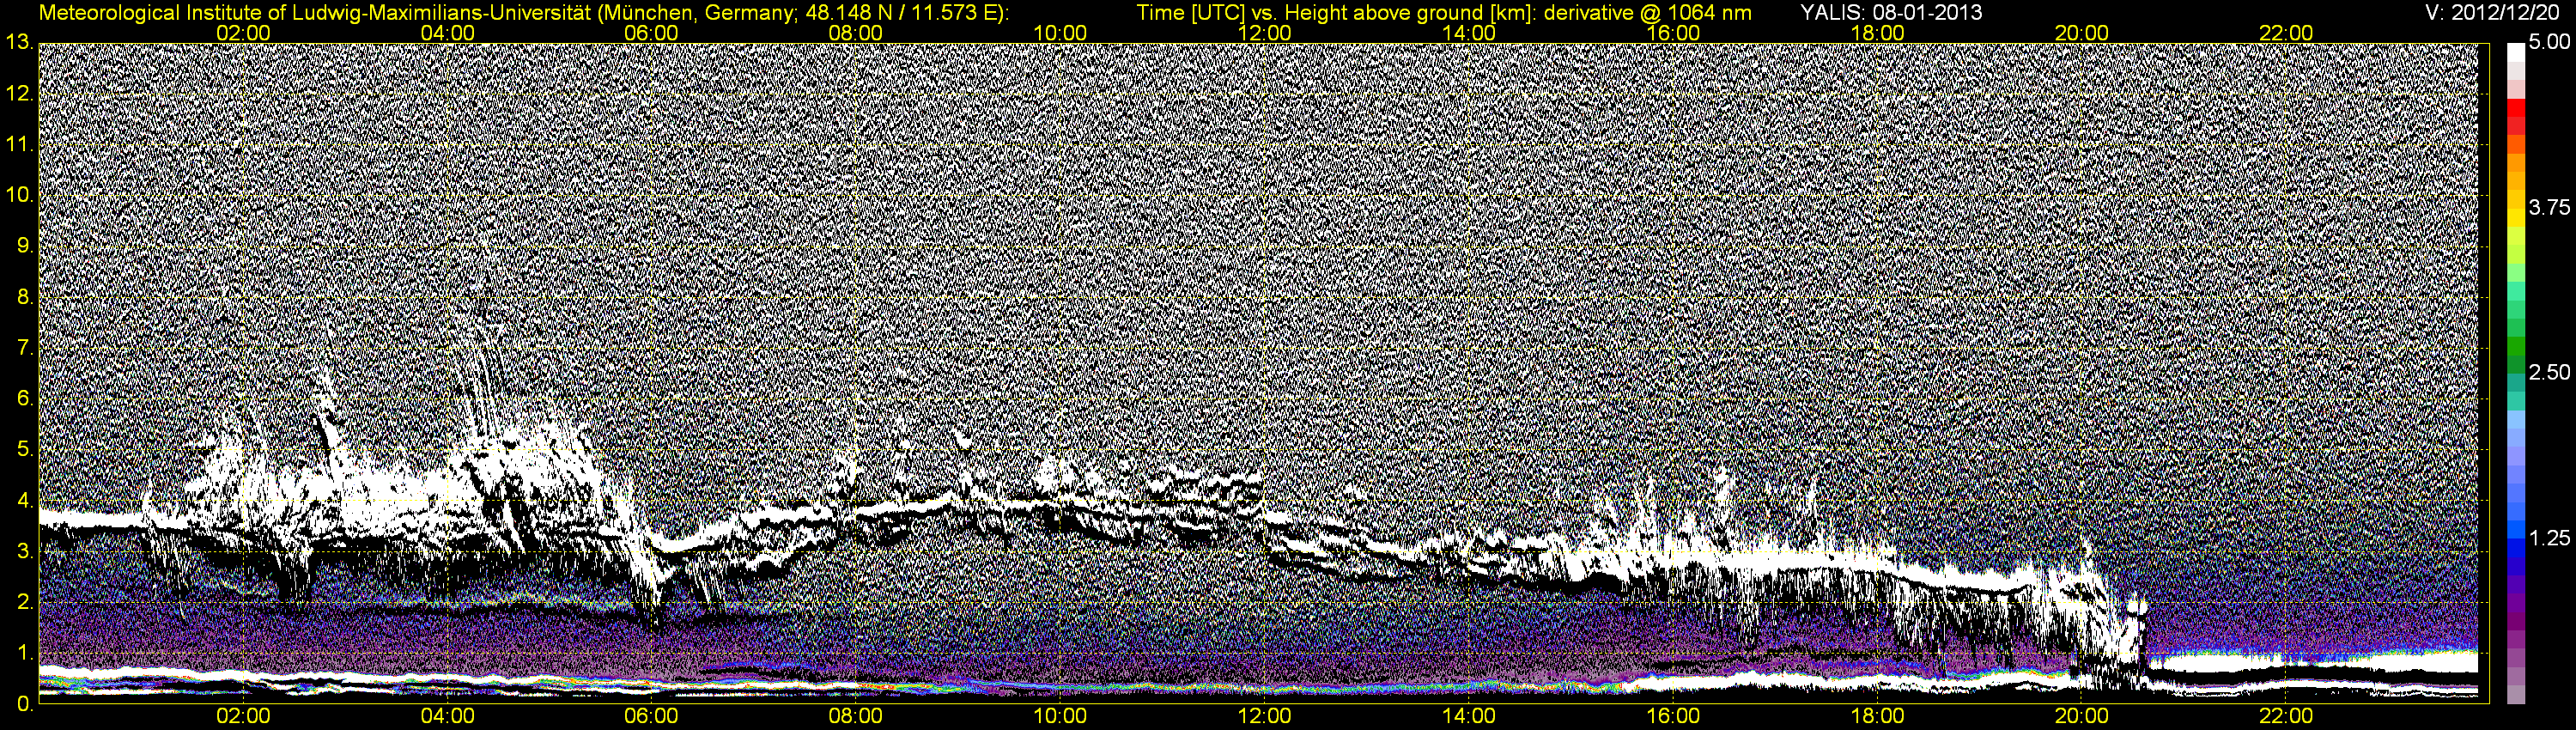Image resolution: width=2576 pixels, height=730 pixels.
Task: Click the 5. height axis label
Action: pyautogui.click(x=24, y=450)
